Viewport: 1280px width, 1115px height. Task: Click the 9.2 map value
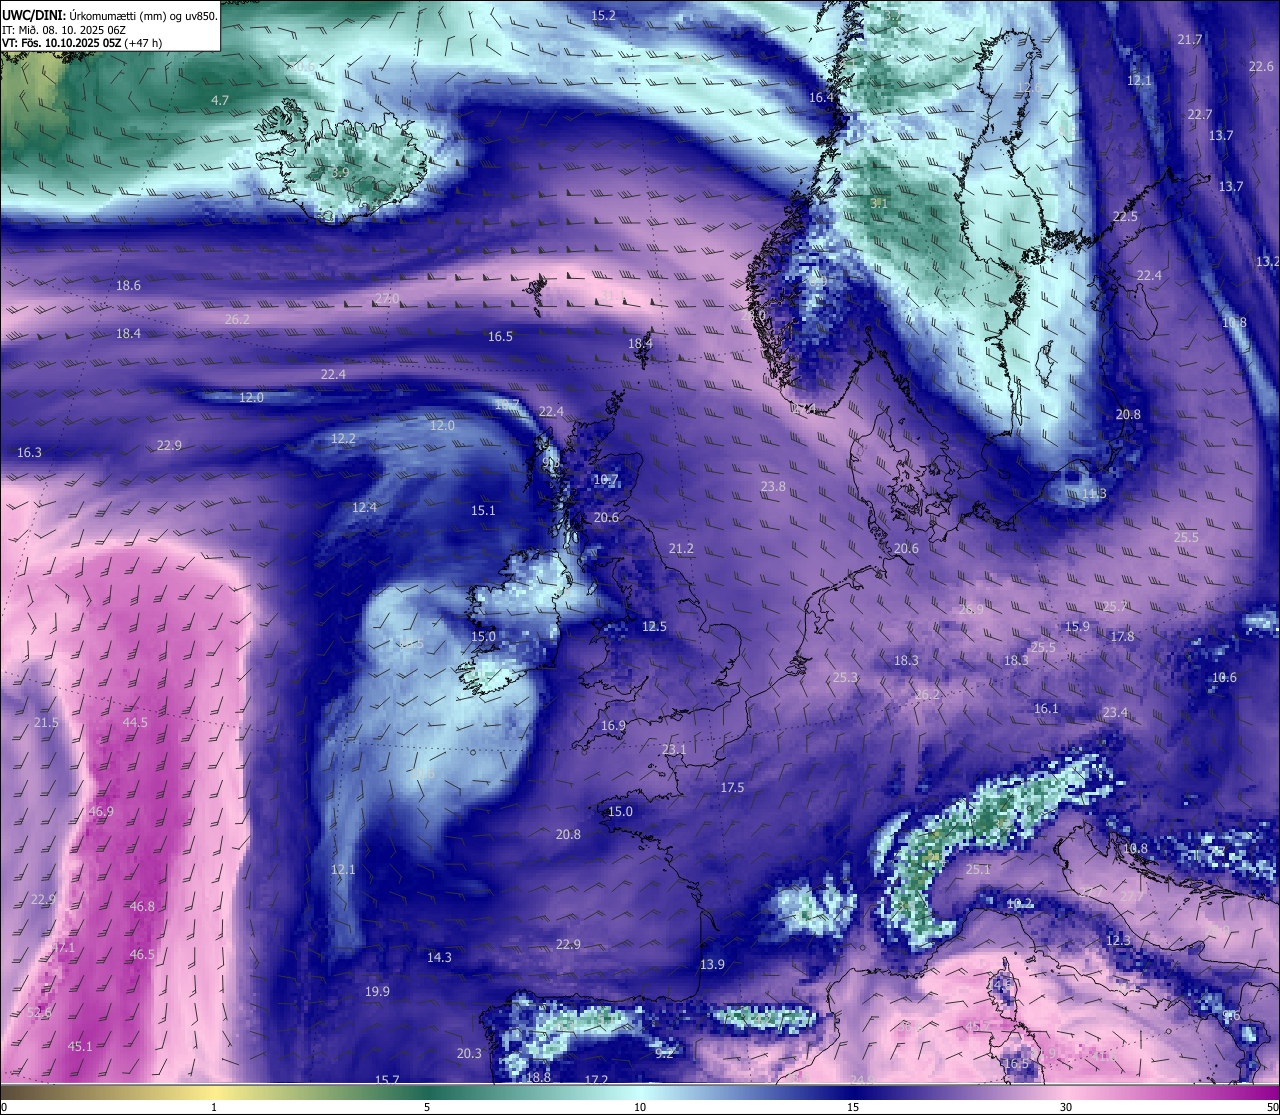click(664, 1053)
